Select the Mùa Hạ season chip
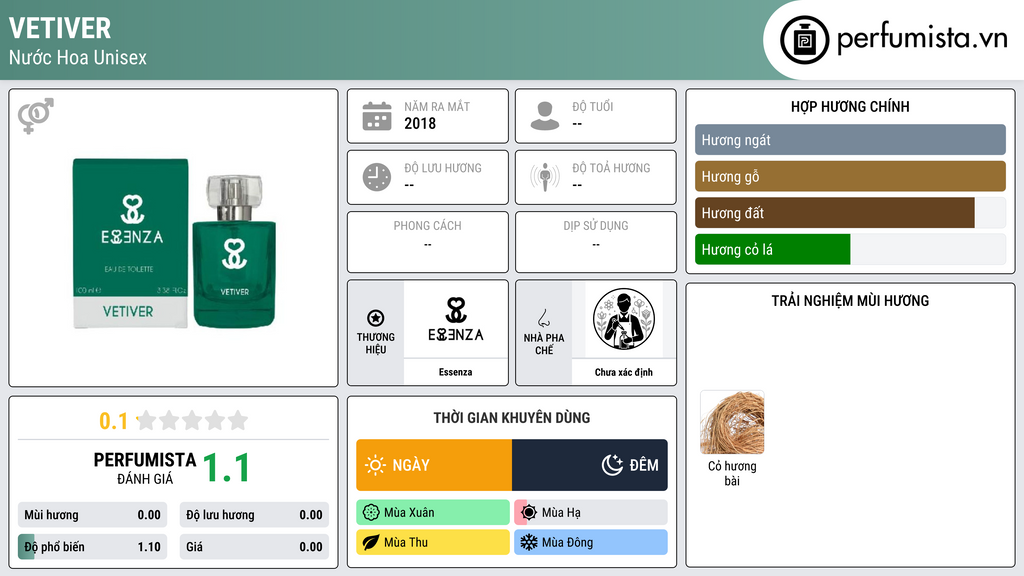Viewport: 1024px width, 576px height. click(591, 512)
